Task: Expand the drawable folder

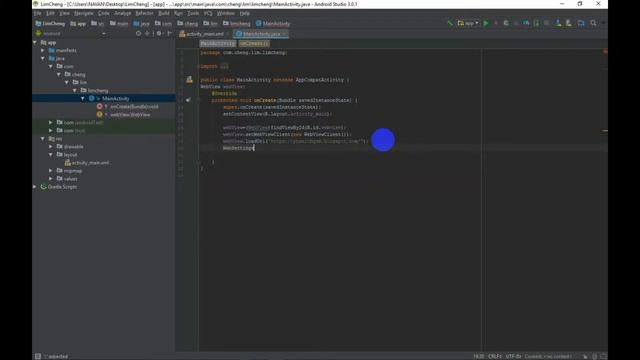Action: 51,147
